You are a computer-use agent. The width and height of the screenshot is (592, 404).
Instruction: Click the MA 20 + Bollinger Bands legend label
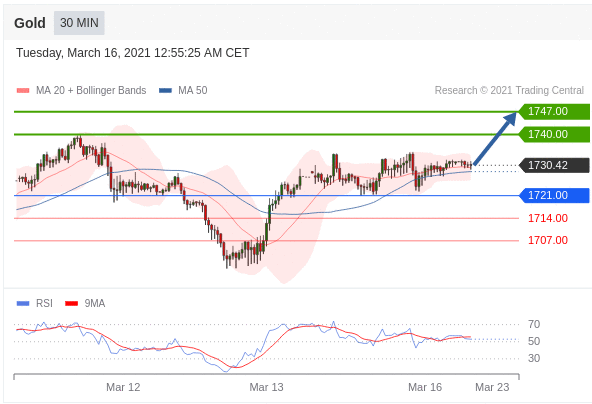(91, 90)
